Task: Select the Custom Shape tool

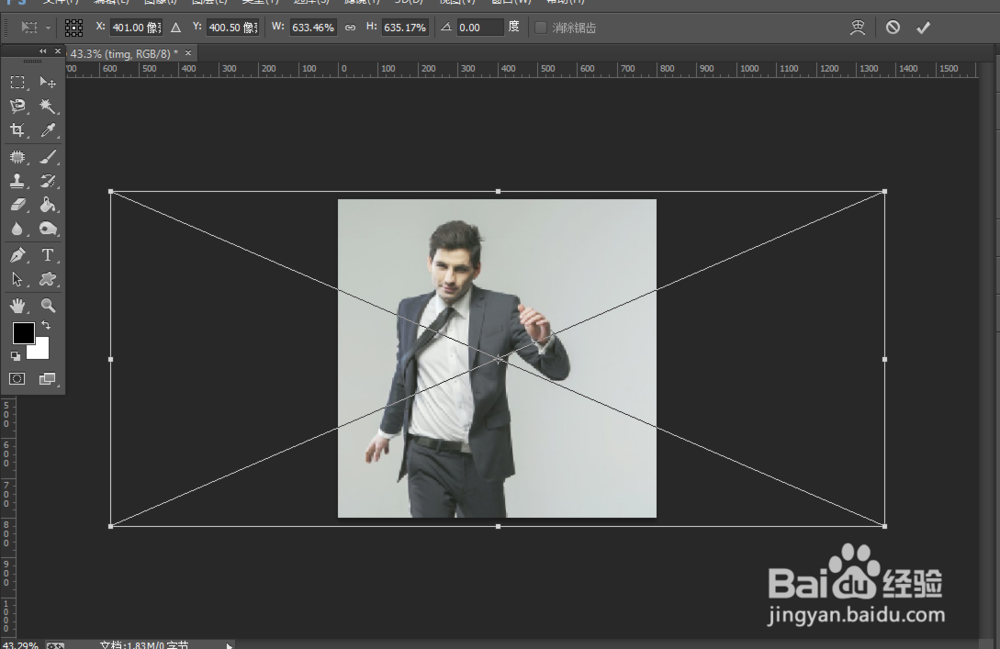Action: click(x=47, y=279)
